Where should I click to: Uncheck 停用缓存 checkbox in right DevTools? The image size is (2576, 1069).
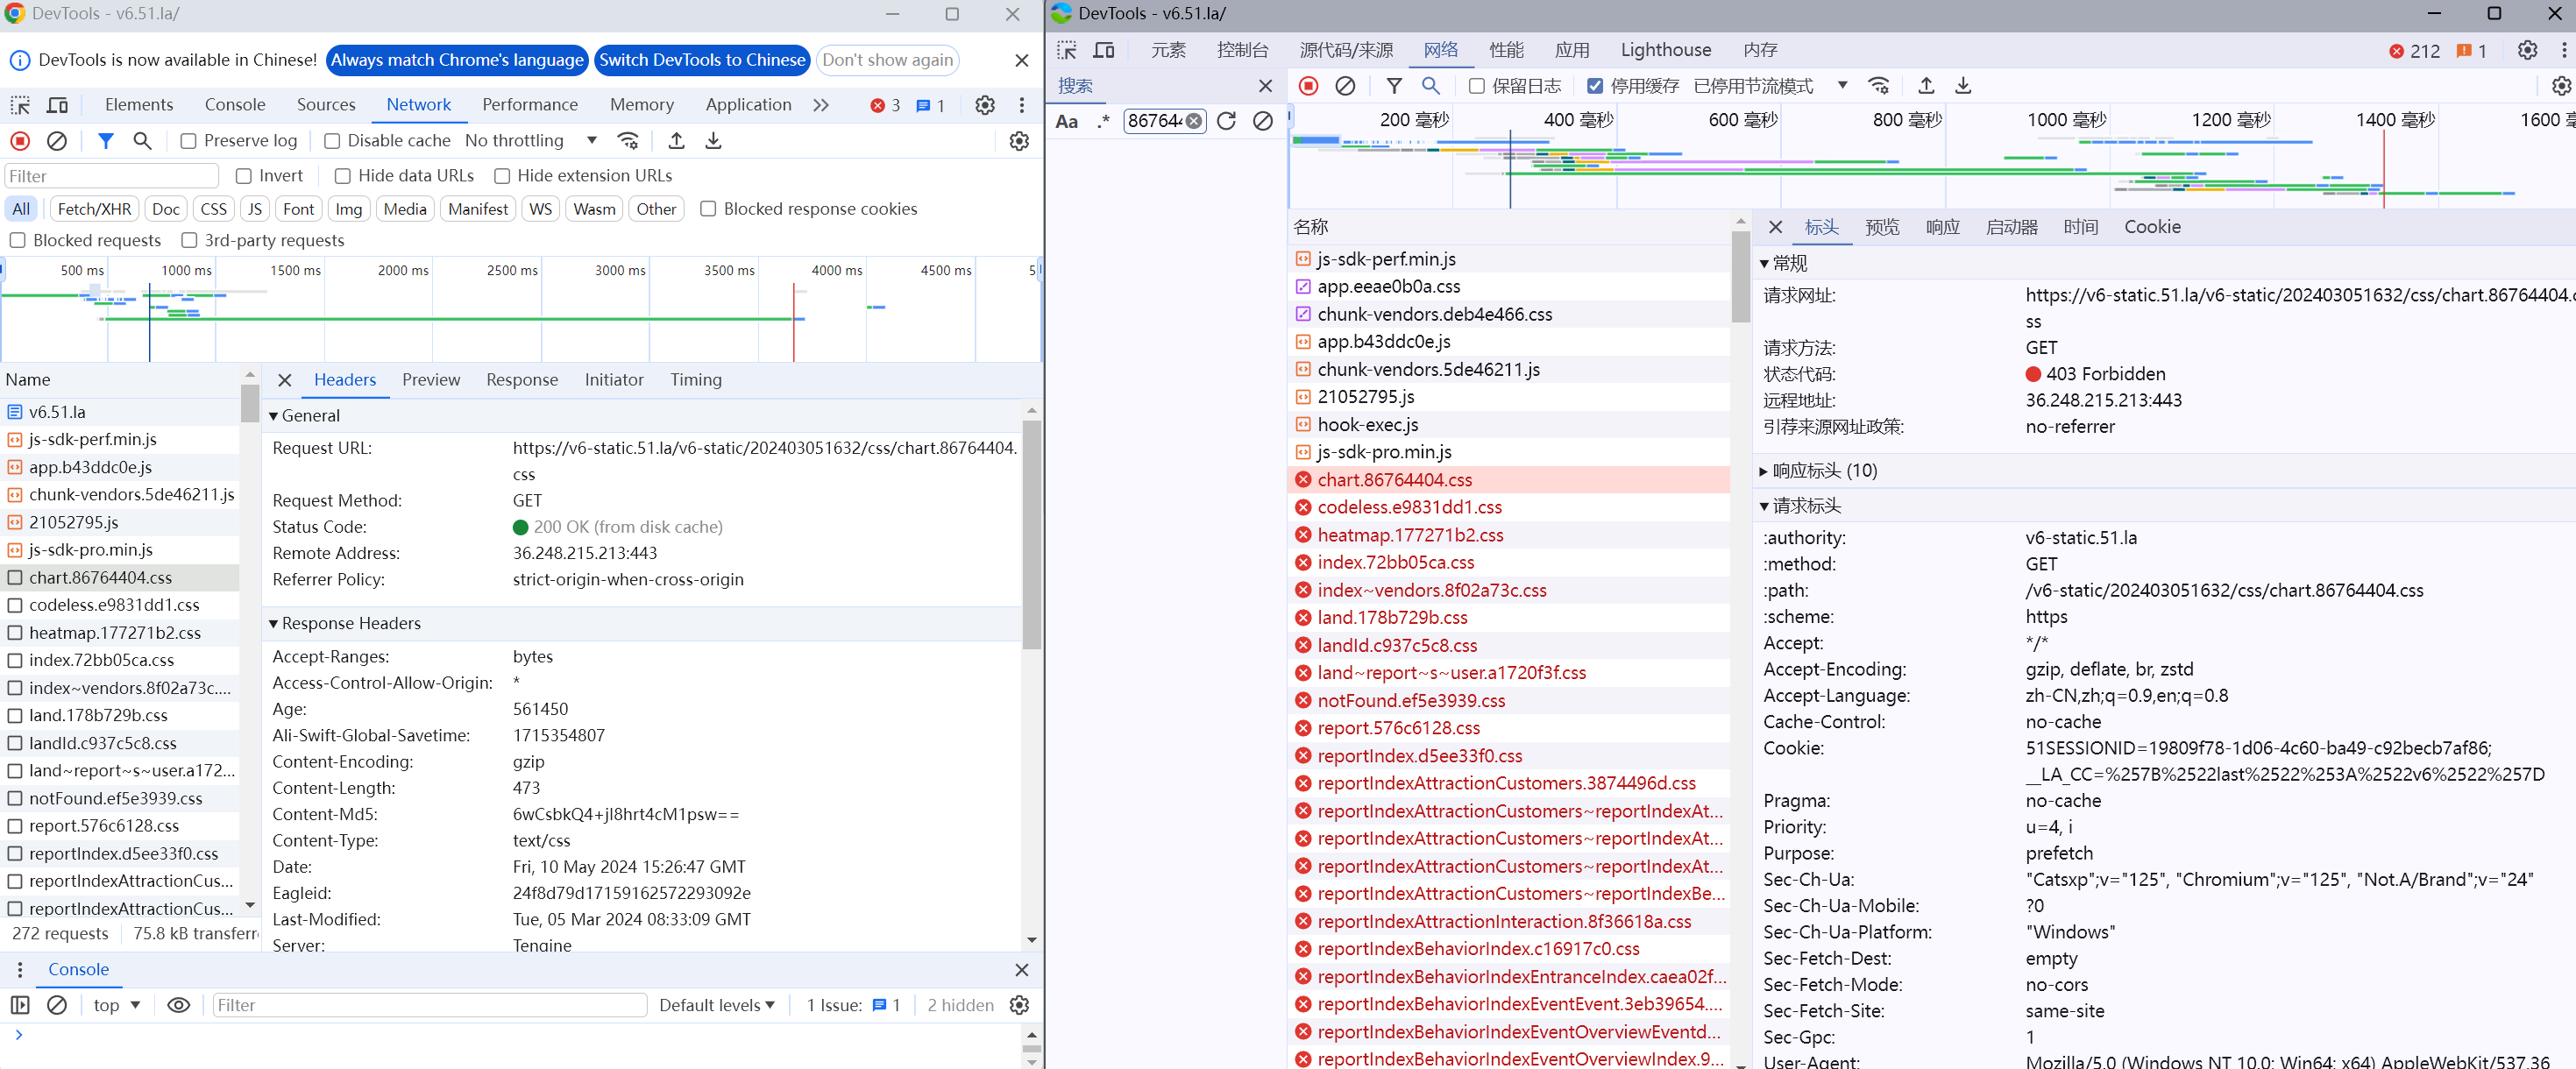click(x=1595, y=86)
